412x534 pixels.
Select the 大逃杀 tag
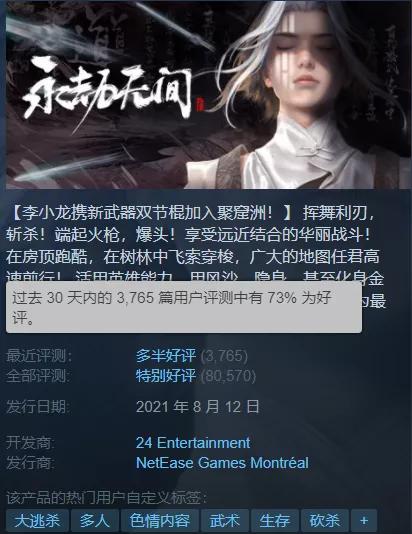(x=37, y=521)
